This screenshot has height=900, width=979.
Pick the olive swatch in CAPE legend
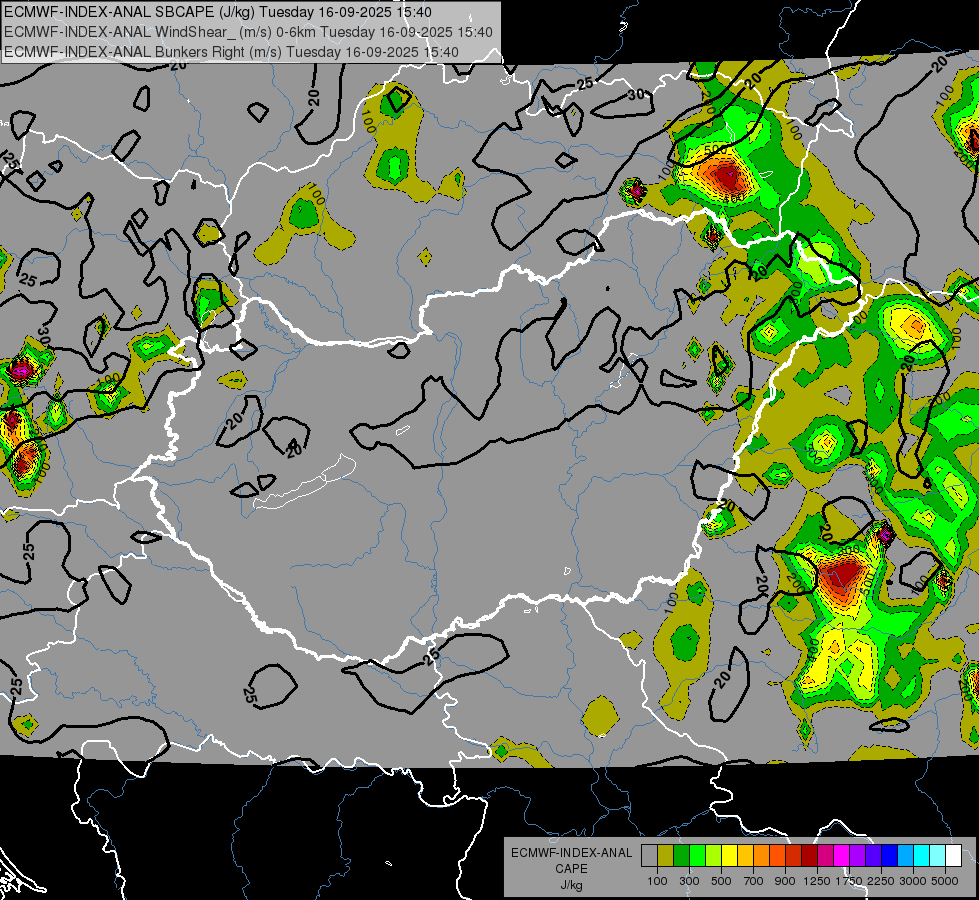point(665,855)
